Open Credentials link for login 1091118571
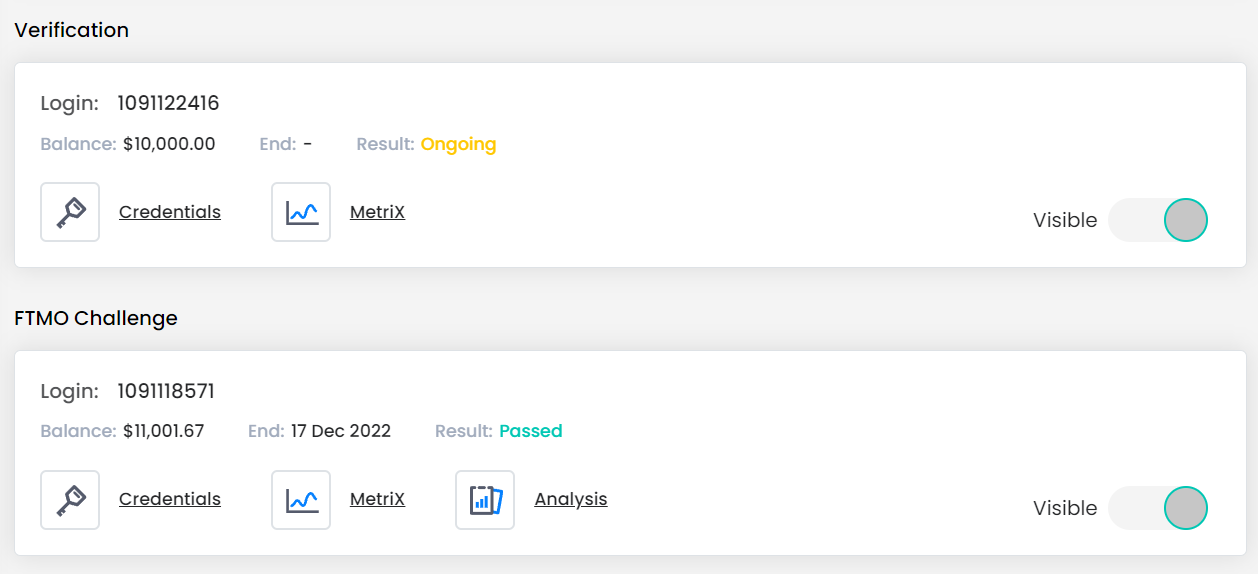The width and height of the screenshot is (1258, 574). pyautogui.click(x=170, y=499)
